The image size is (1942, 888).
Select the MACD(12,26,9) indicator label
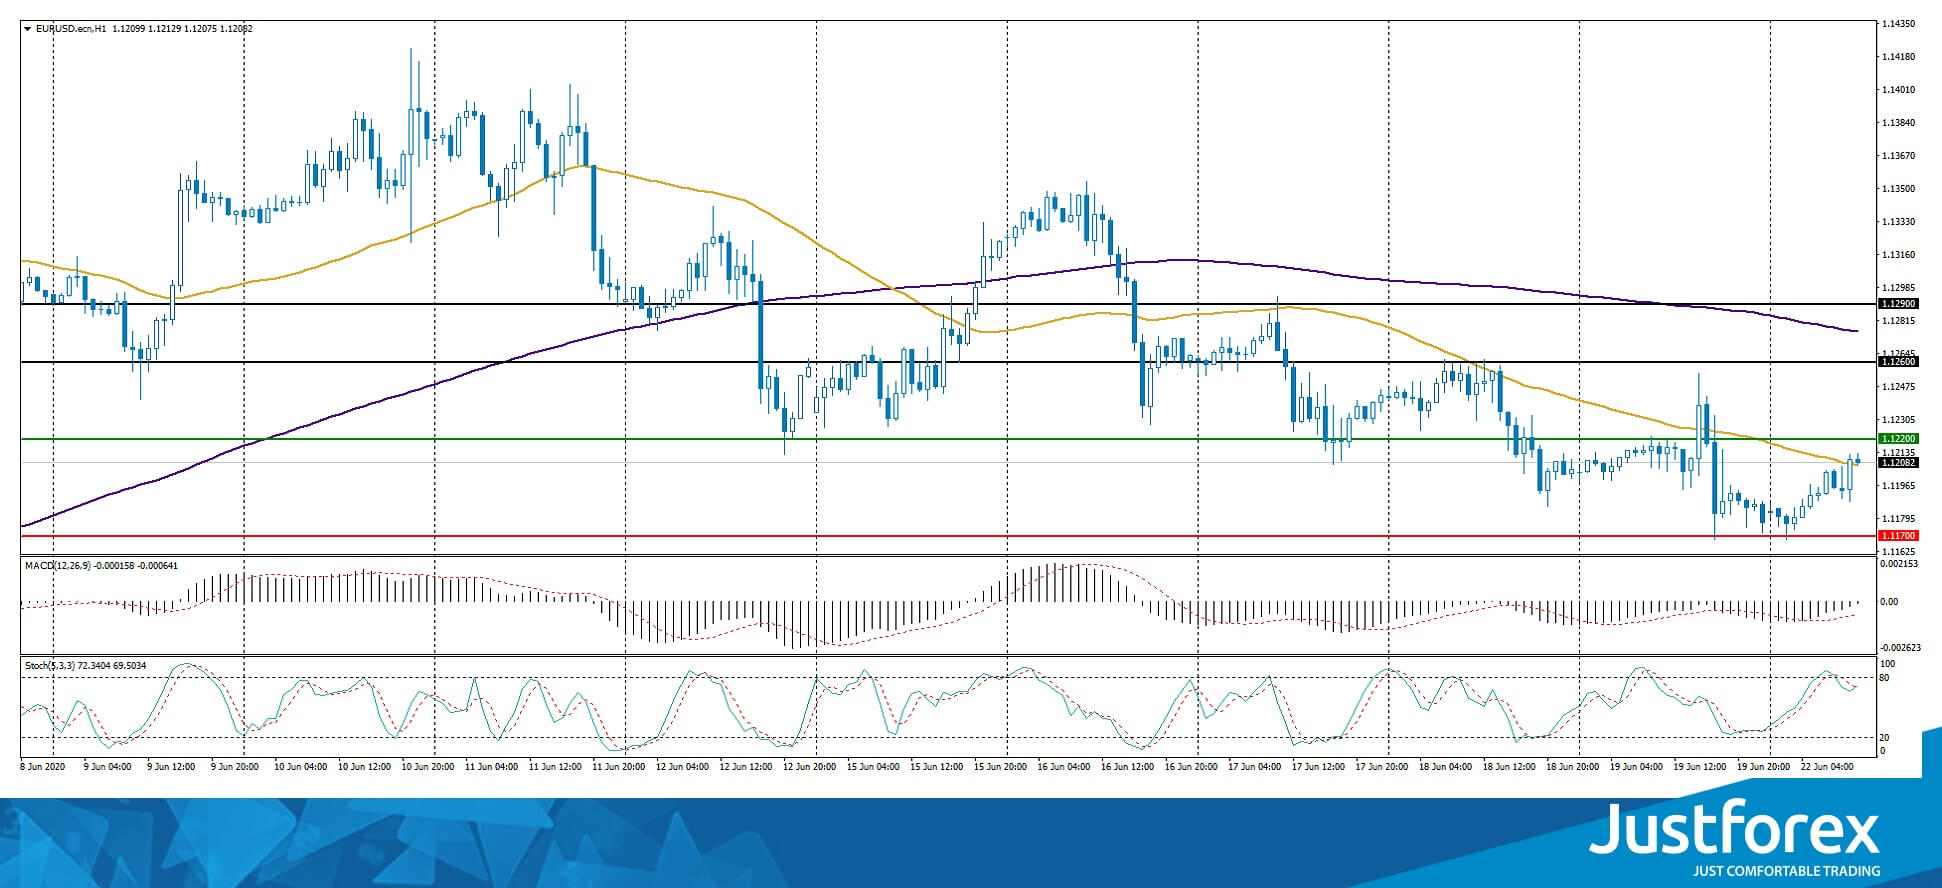(x=59, y=566)
